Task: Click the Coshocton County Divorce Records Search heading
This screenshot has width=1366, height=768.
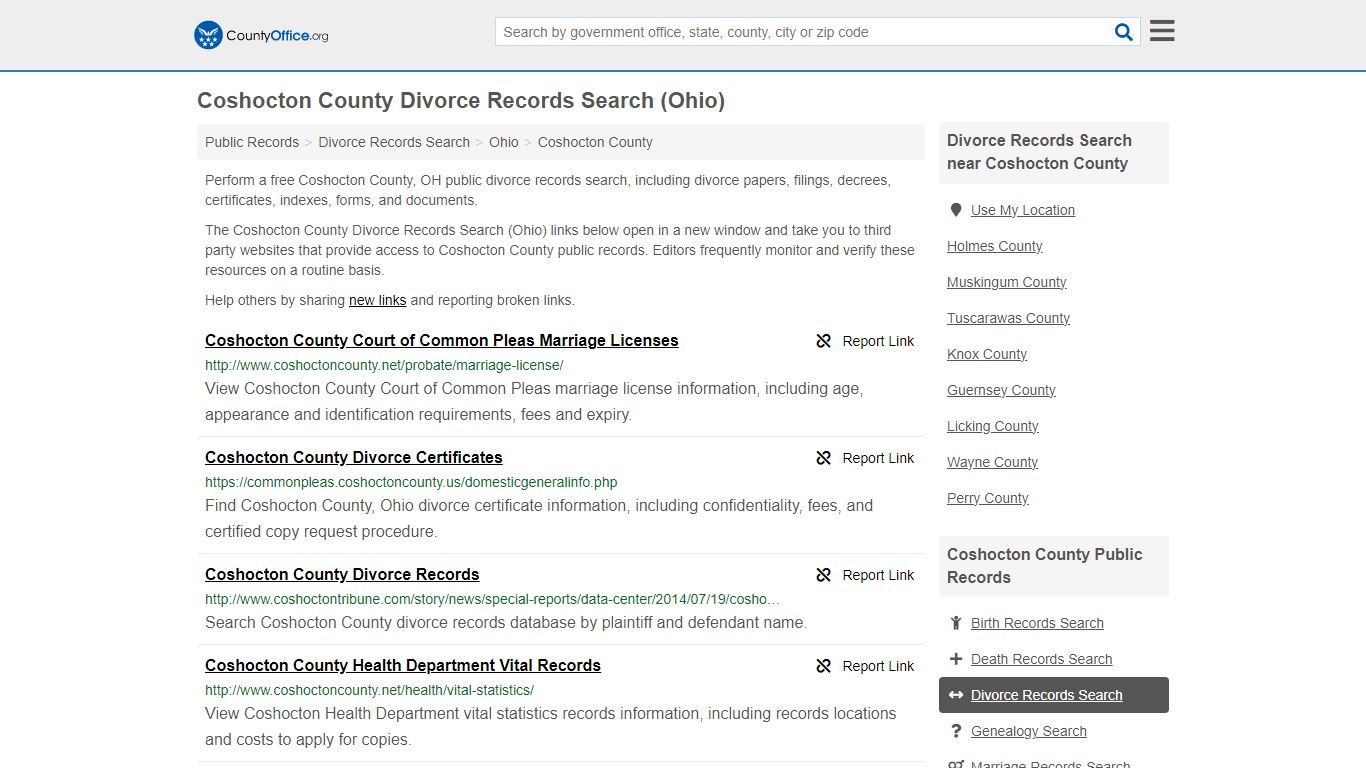Action: click(461, 100)
